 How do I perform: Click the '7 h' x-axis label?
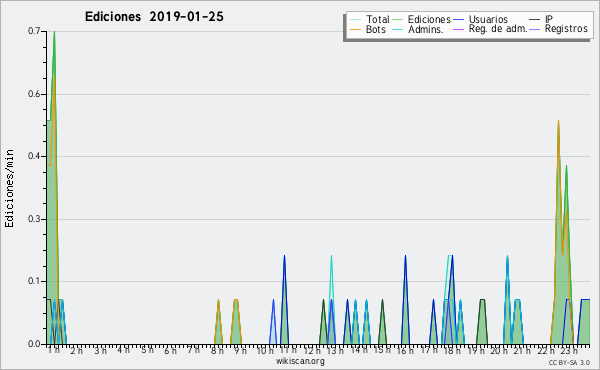[x=194, y=350]
